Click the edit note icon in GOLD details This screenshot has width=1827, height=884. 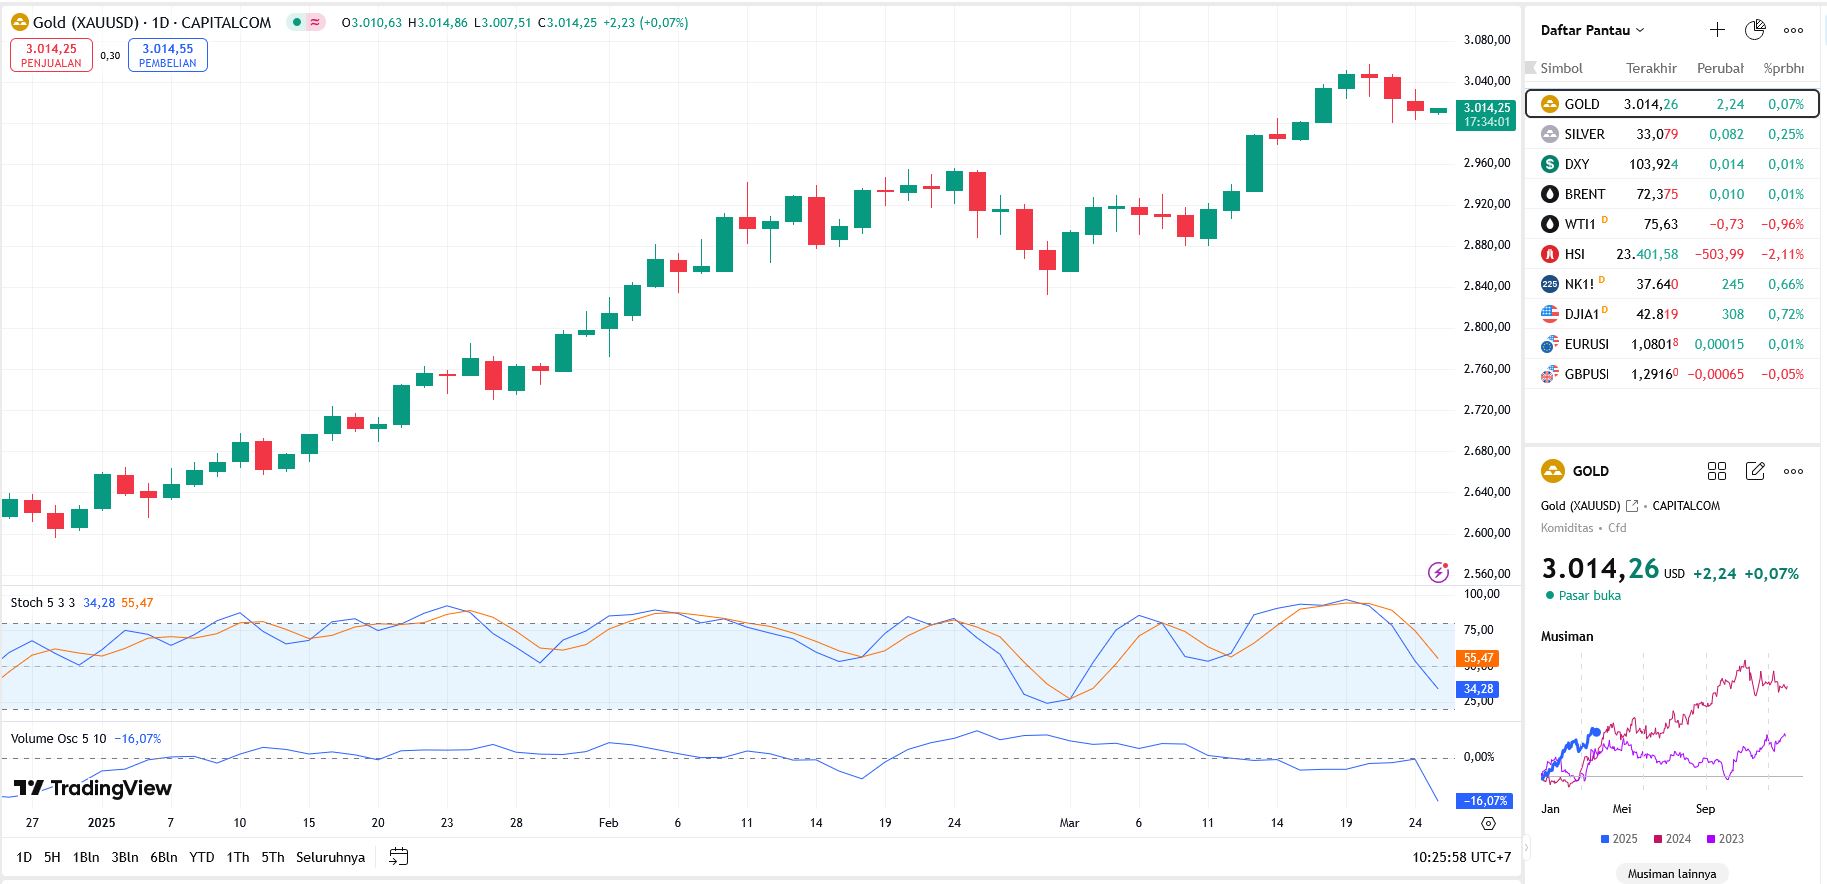click(x=1755, y=471)
